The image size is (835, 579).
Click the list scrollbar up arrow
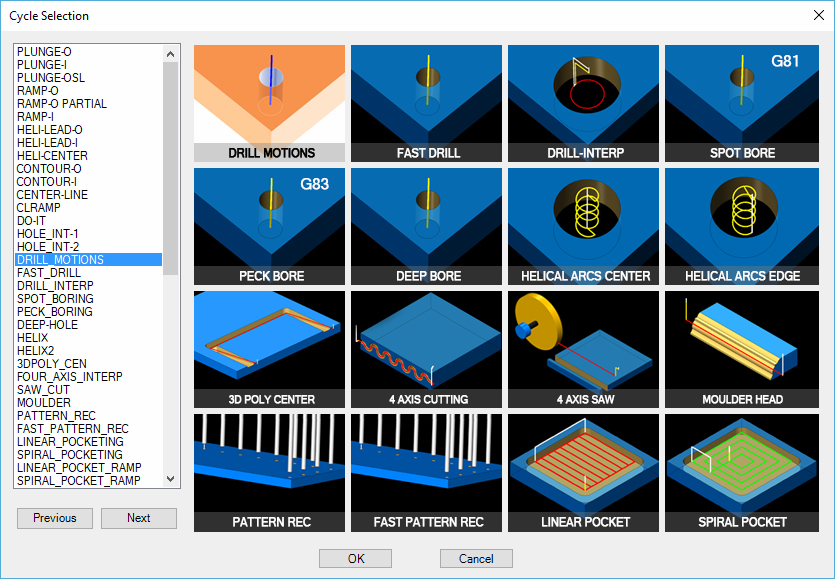[x=170, y=53]
